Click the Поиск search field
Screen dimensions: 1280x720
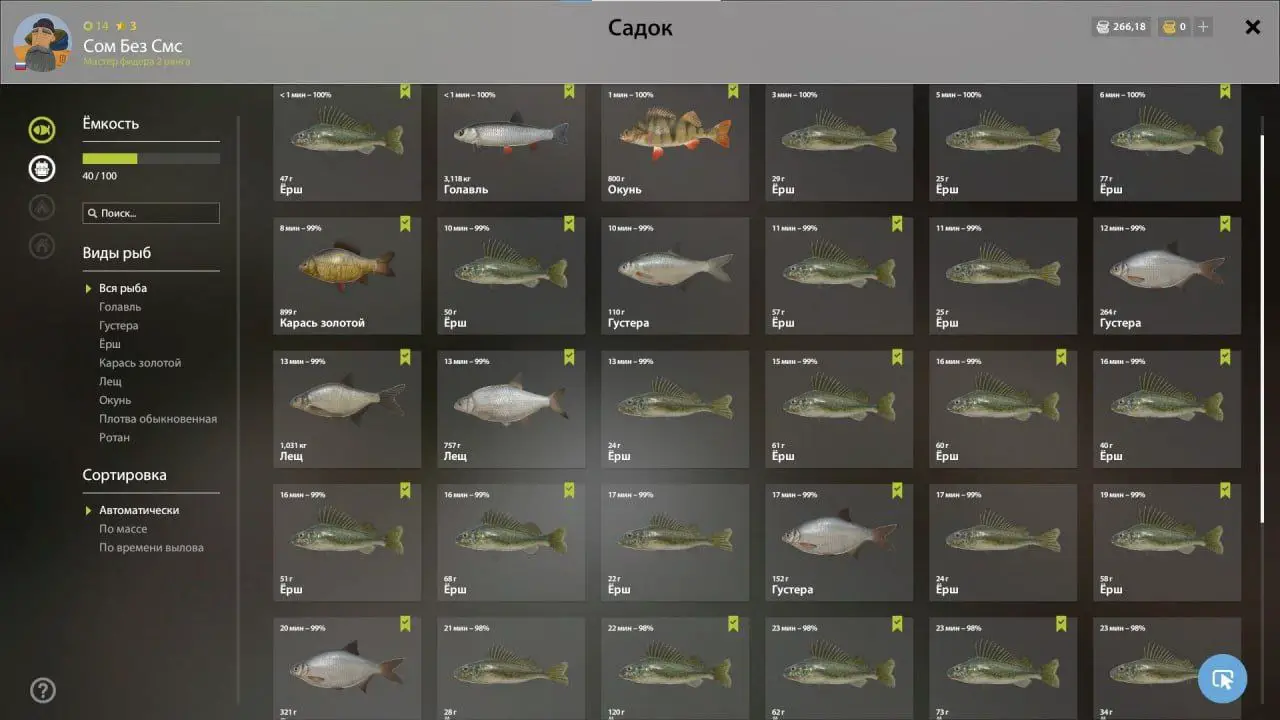151,213
